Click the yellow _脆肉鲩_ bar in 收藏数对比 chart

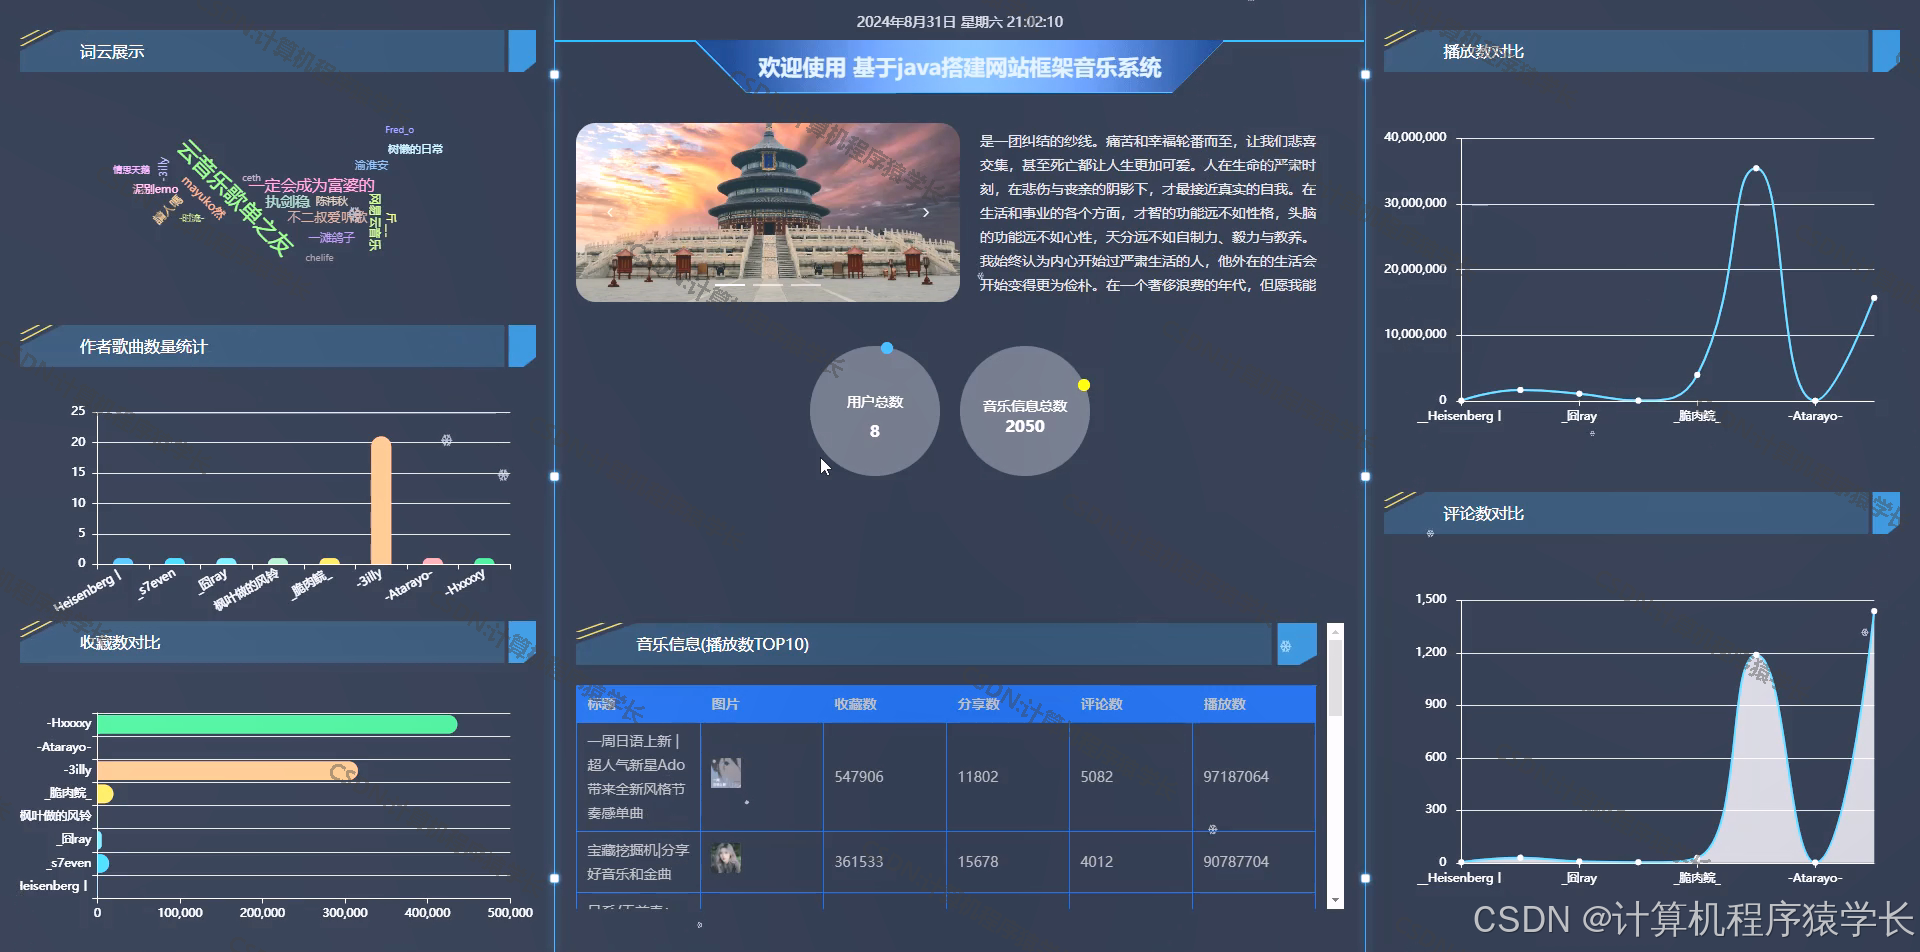[x=105, y=794]
